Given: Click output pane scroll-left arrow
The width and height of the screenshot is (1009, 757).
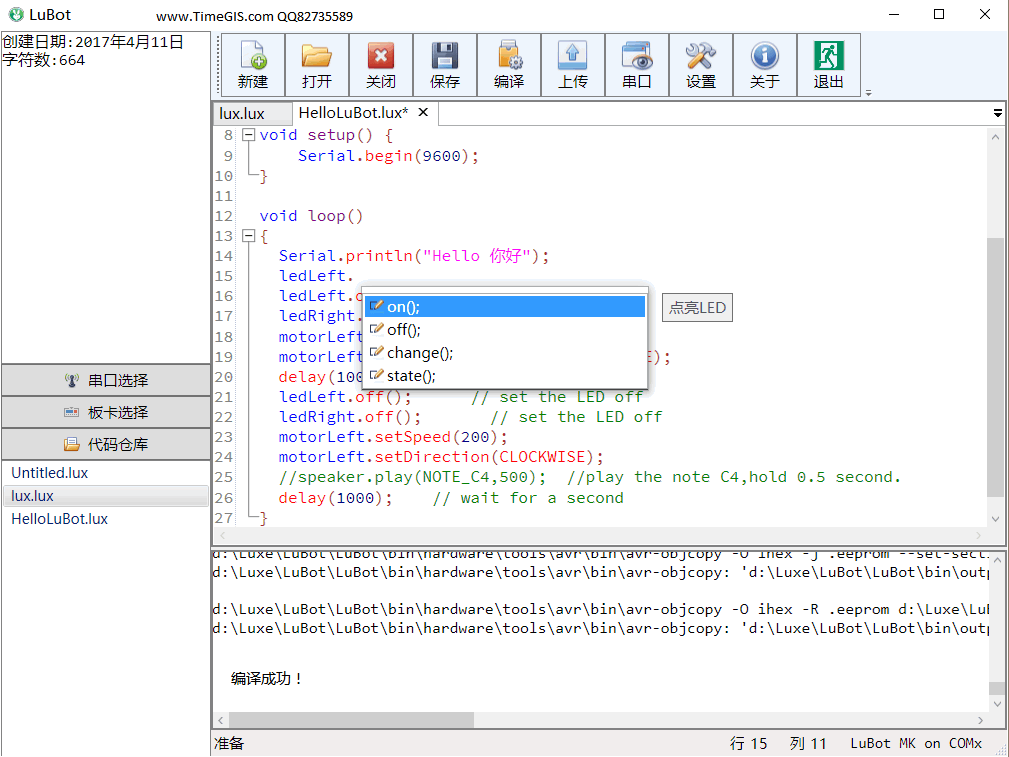Looking at the screenshot, I should click(x=221, y=720).
